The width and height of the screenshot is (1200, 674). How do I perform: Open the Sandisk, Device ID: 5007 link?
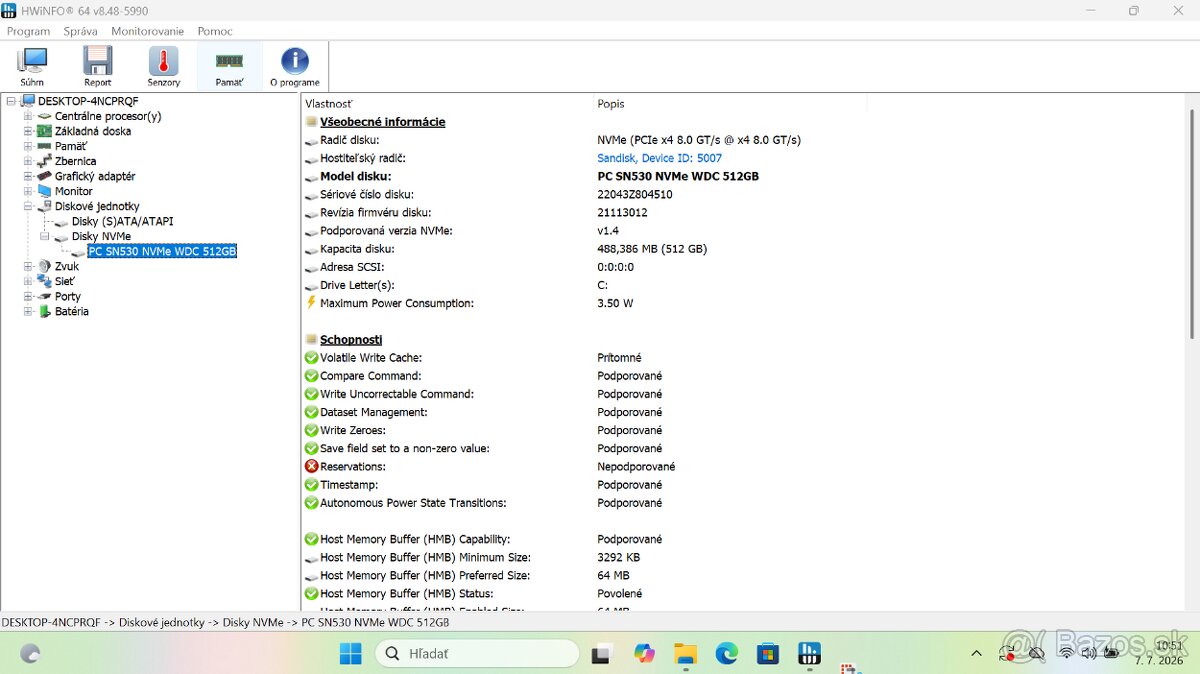[660, 158]
